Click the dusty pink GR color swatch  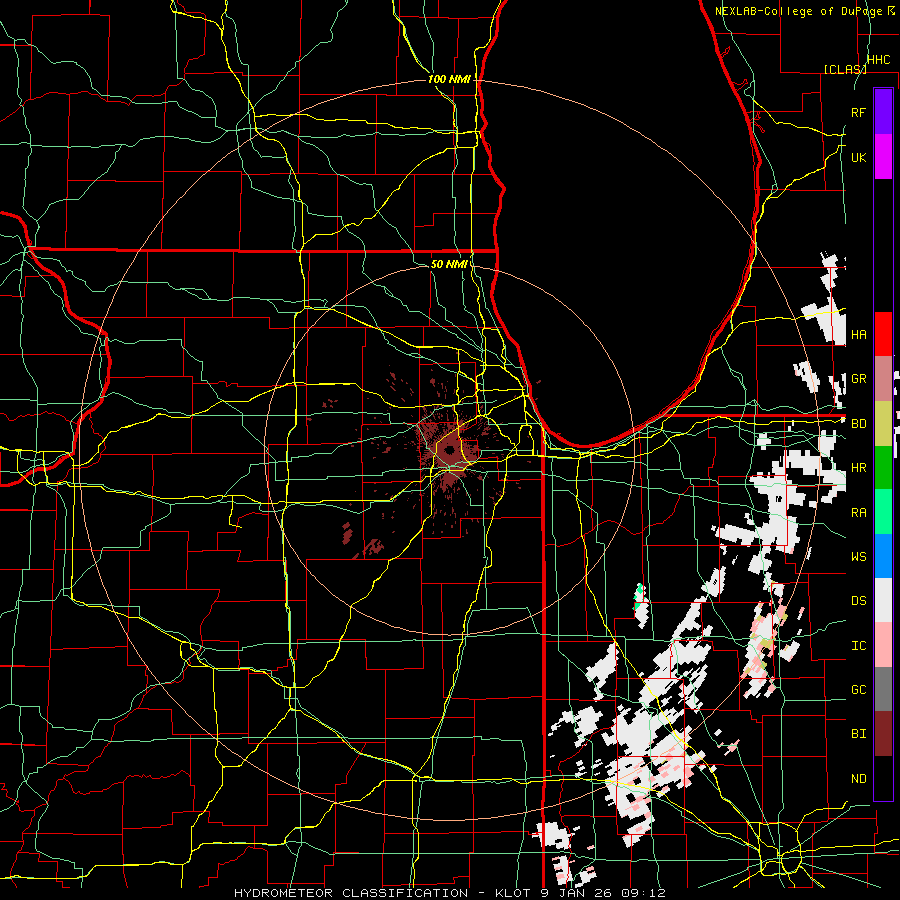tap(883, 379)
